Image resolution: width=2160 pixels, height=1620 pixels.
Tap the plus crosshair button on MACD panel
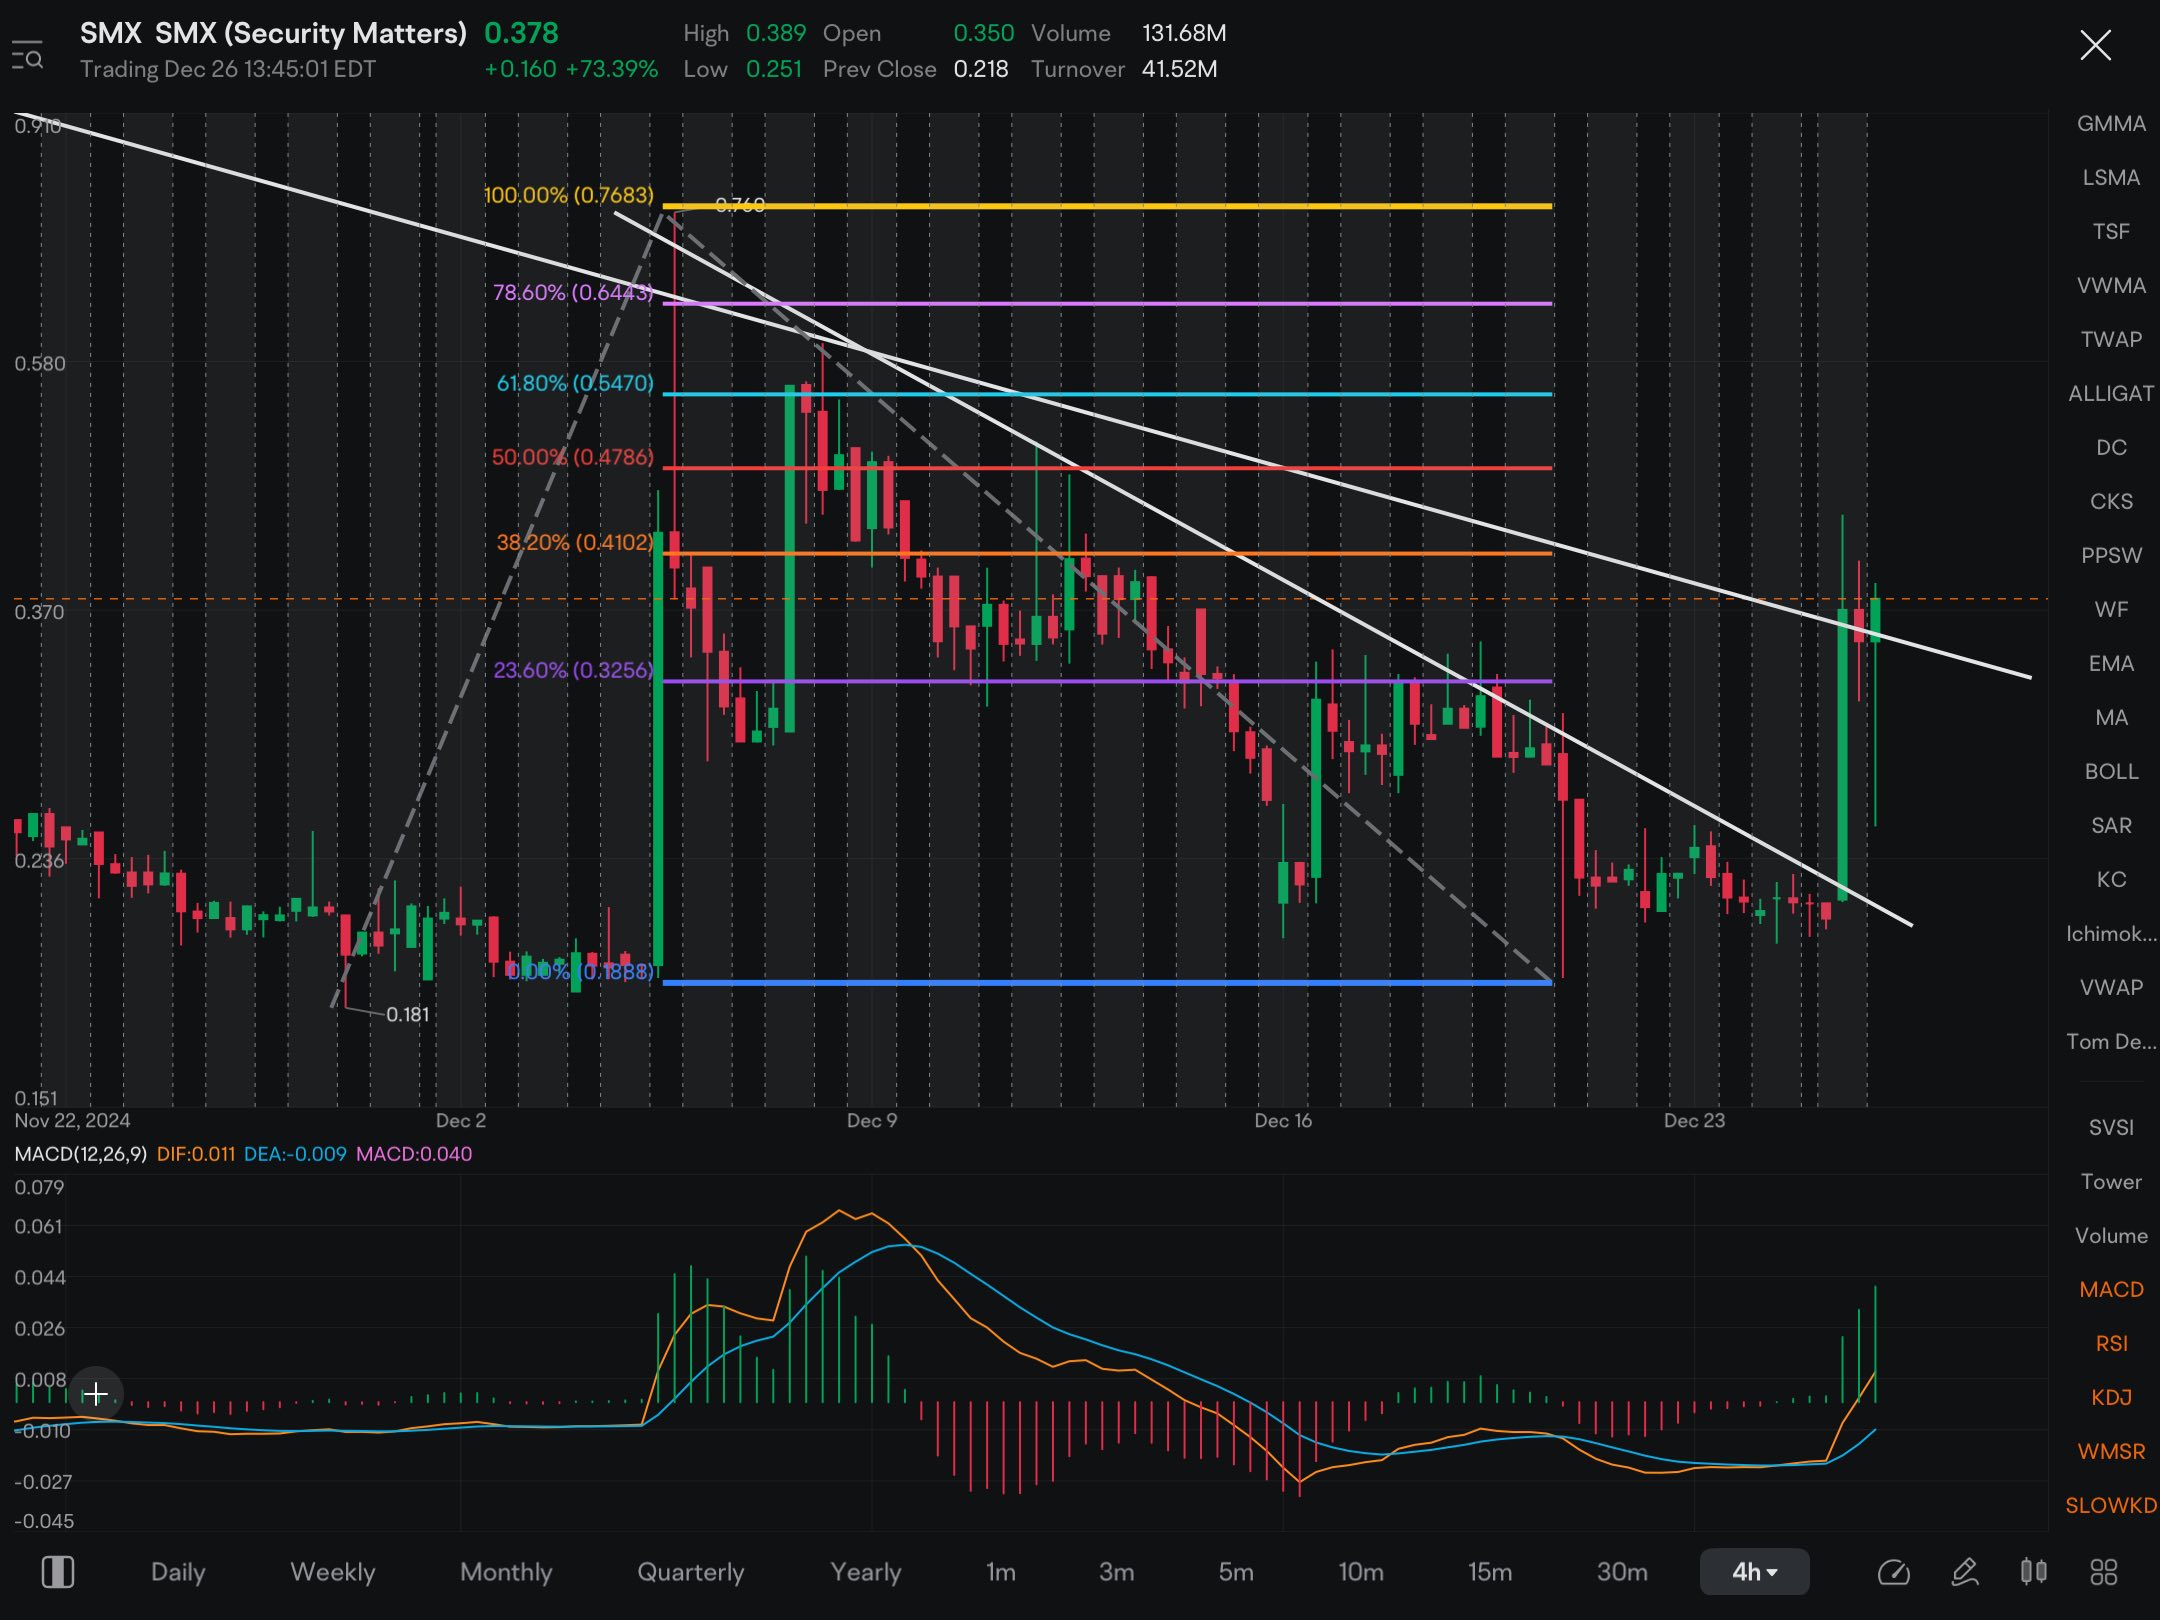pyautogui.click(x=96, y=1394)
